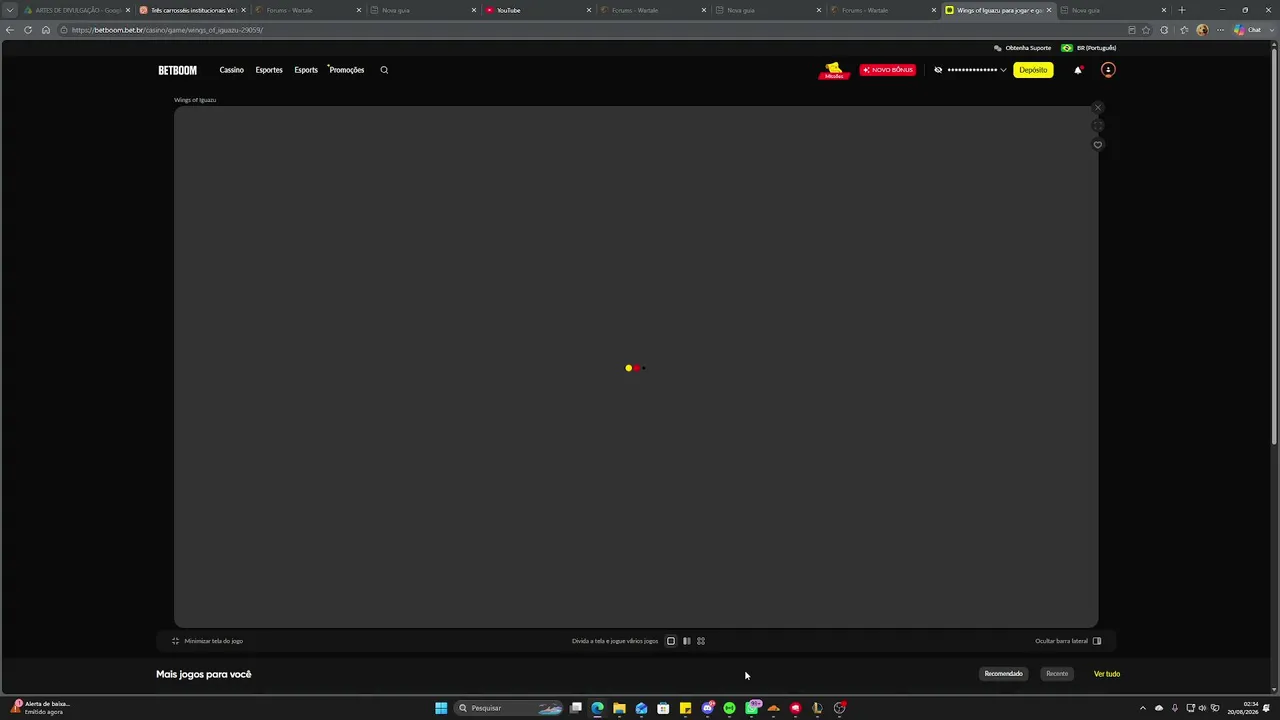Select four-grid split layout icon
The image size is (1280, 720).
click(x=701, y=641)
